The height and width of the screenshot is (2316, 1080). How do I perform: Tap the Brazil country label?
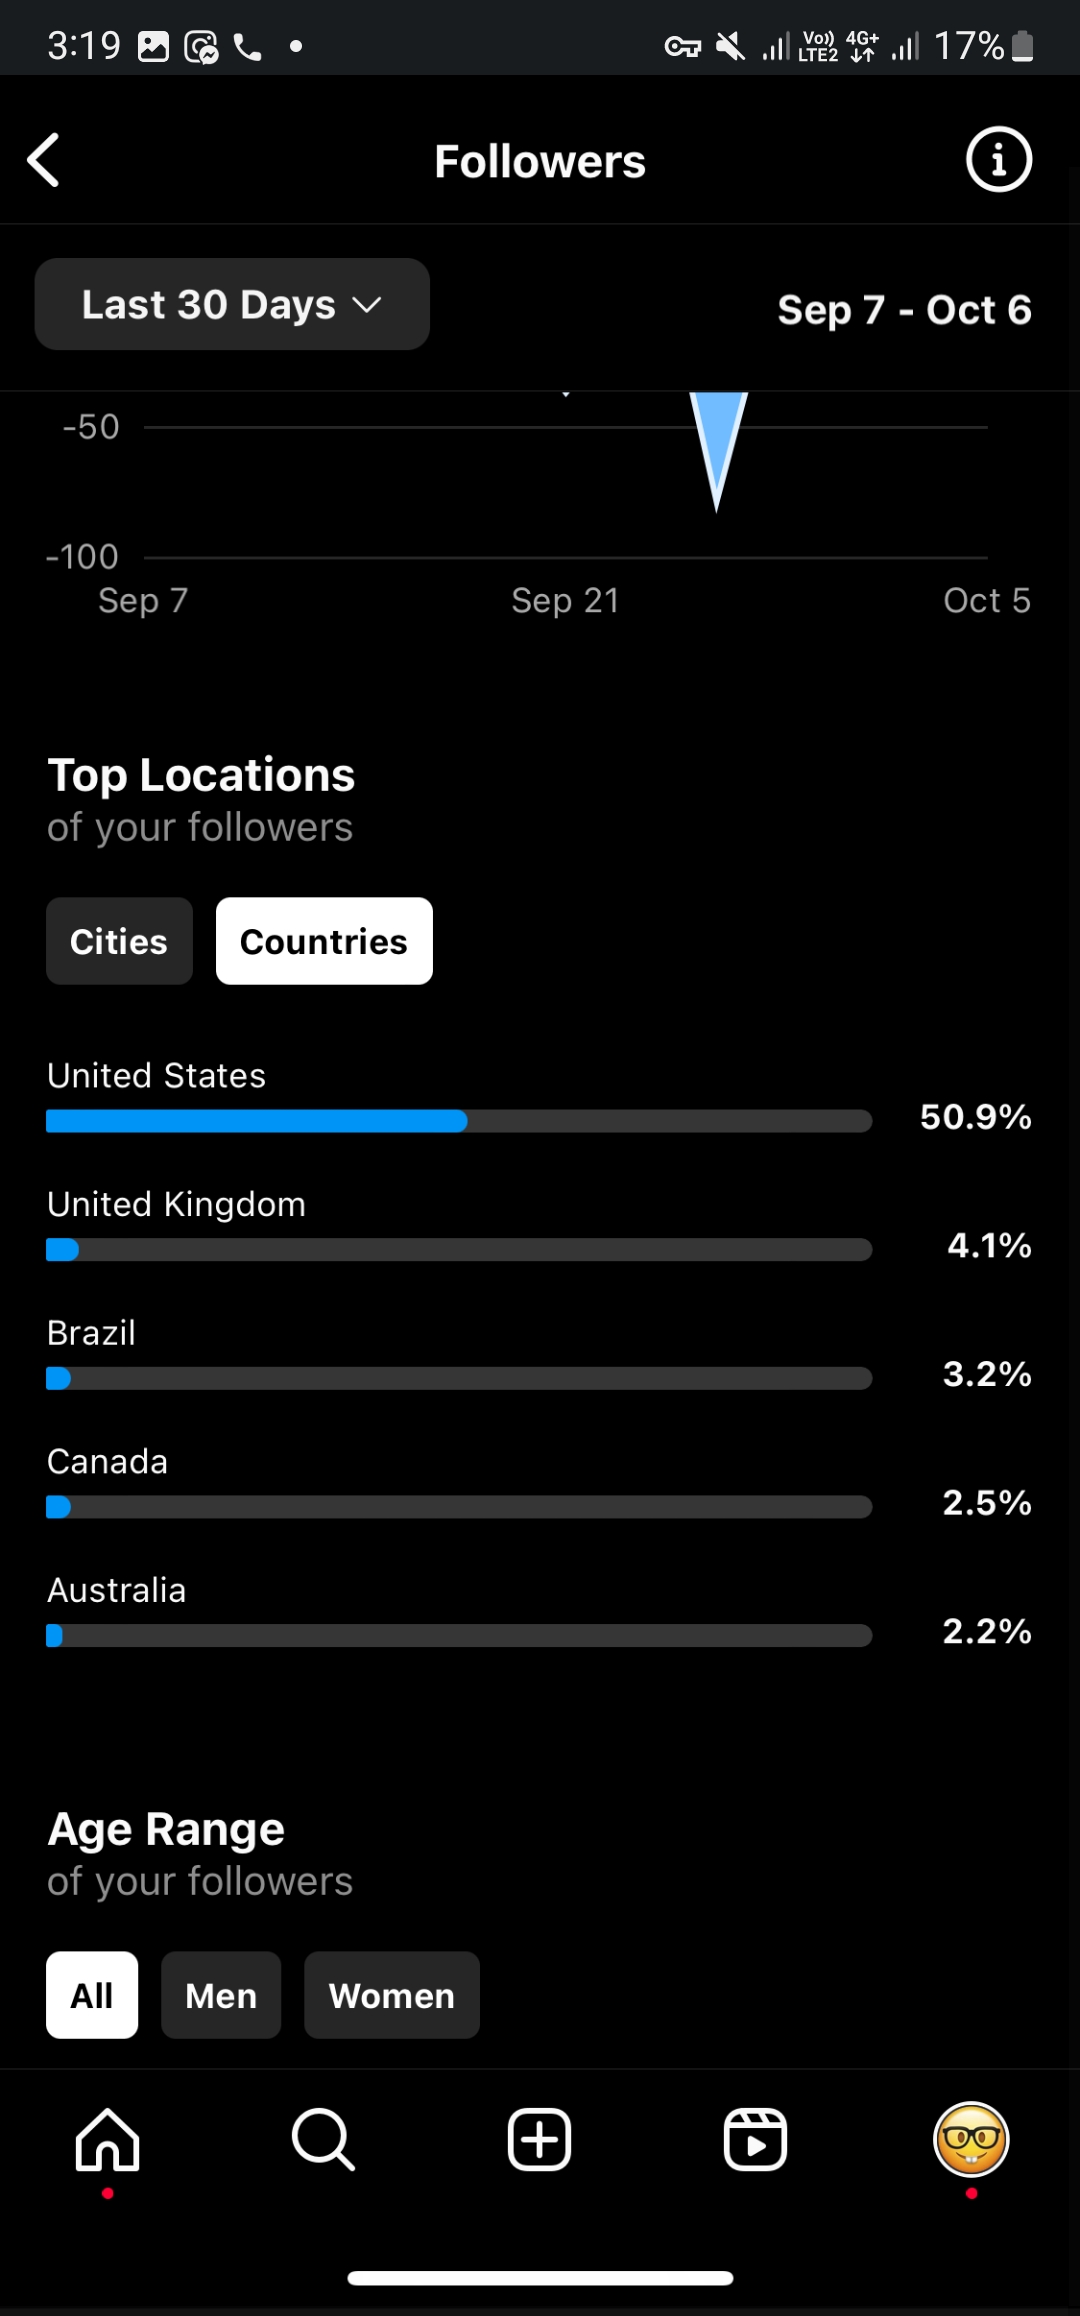click(x=91, y=1333)
